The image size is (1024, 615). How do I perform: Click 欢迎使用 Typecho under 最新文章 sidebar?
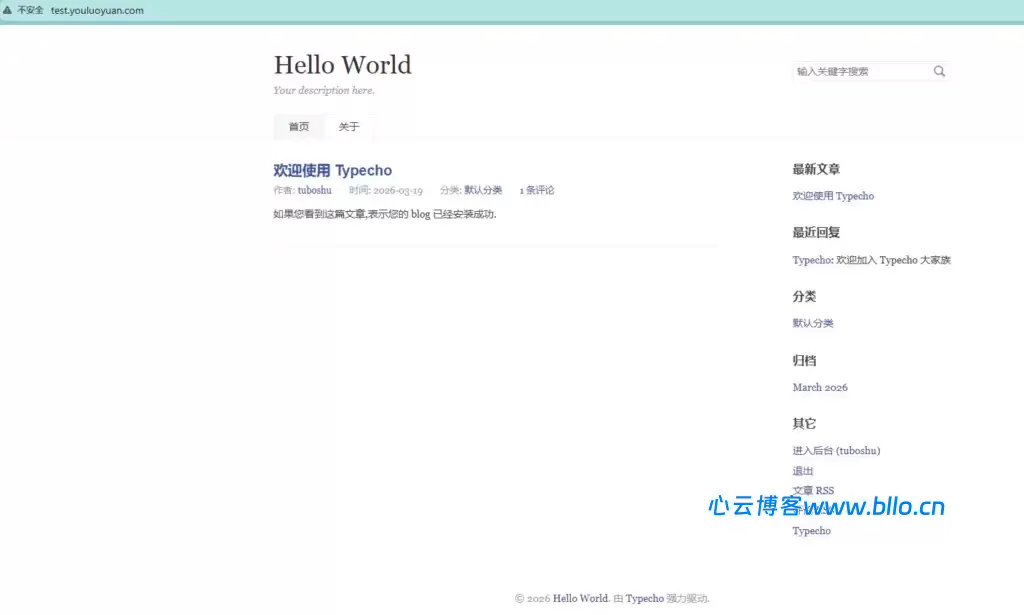tap(833, 196)
